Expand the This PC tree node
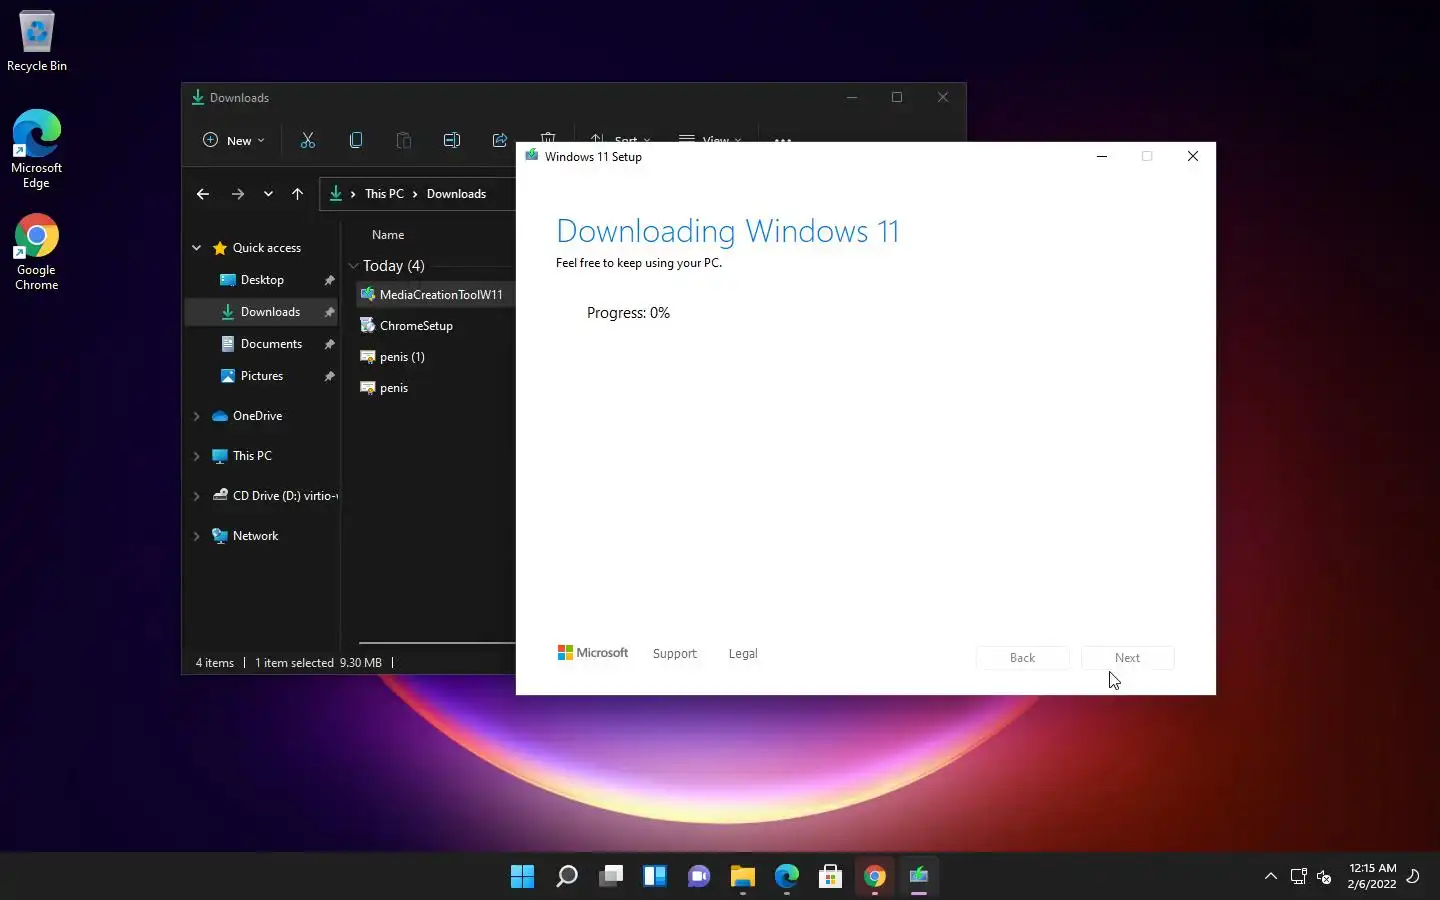The image size is (1440, 900). tap(197, 456)
